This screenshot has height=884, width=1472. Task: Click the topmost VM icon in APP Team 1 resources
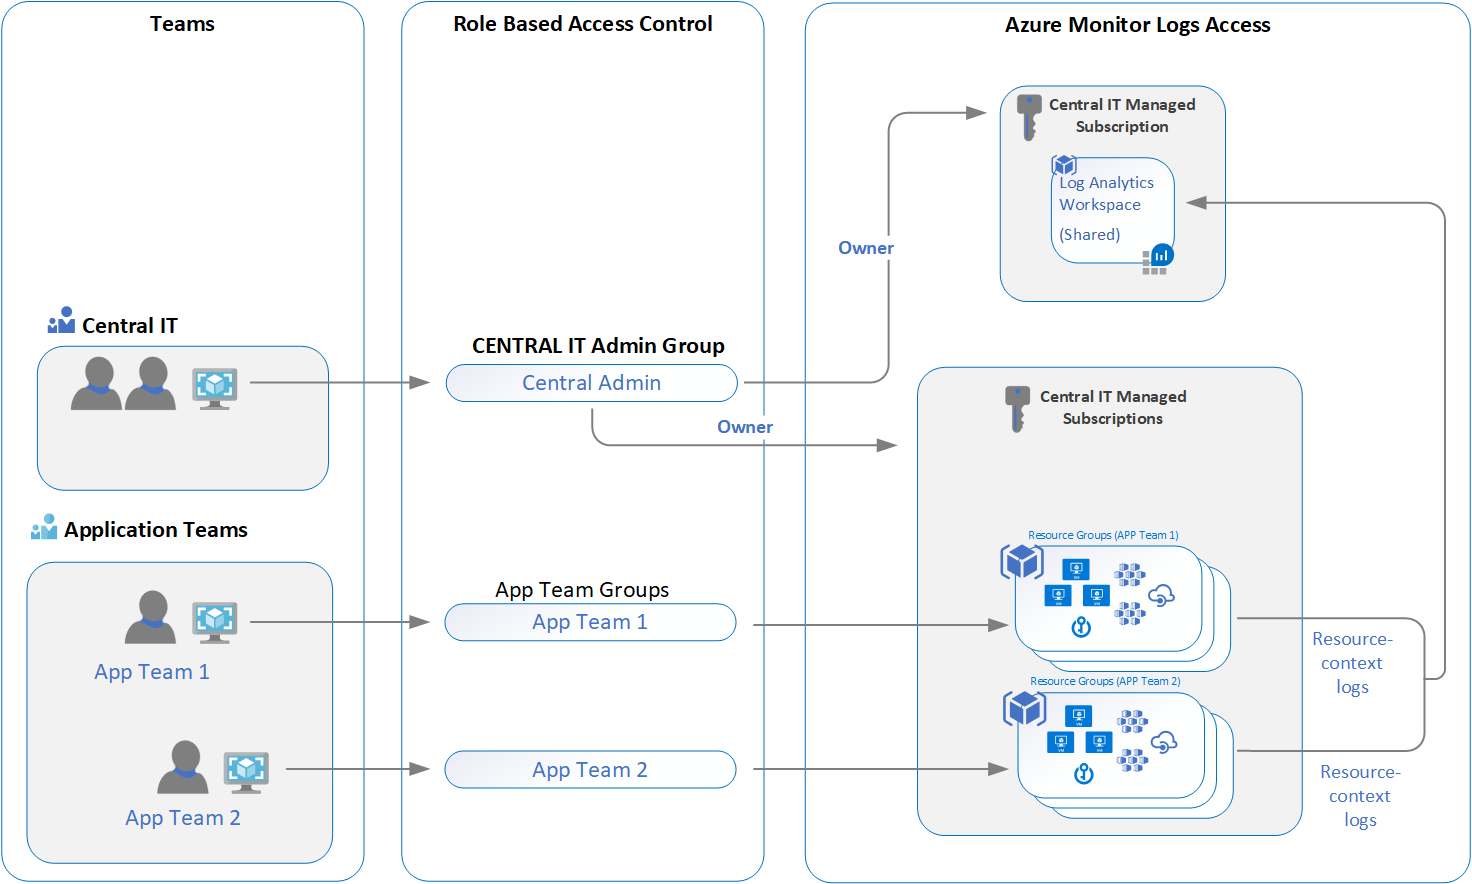coord(1076,570)
